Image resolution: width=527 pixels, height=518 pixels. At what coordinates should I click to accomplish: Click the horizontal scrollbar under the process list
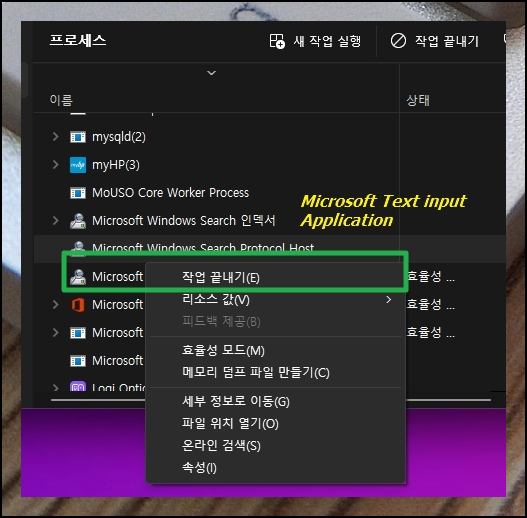[271, 400]
